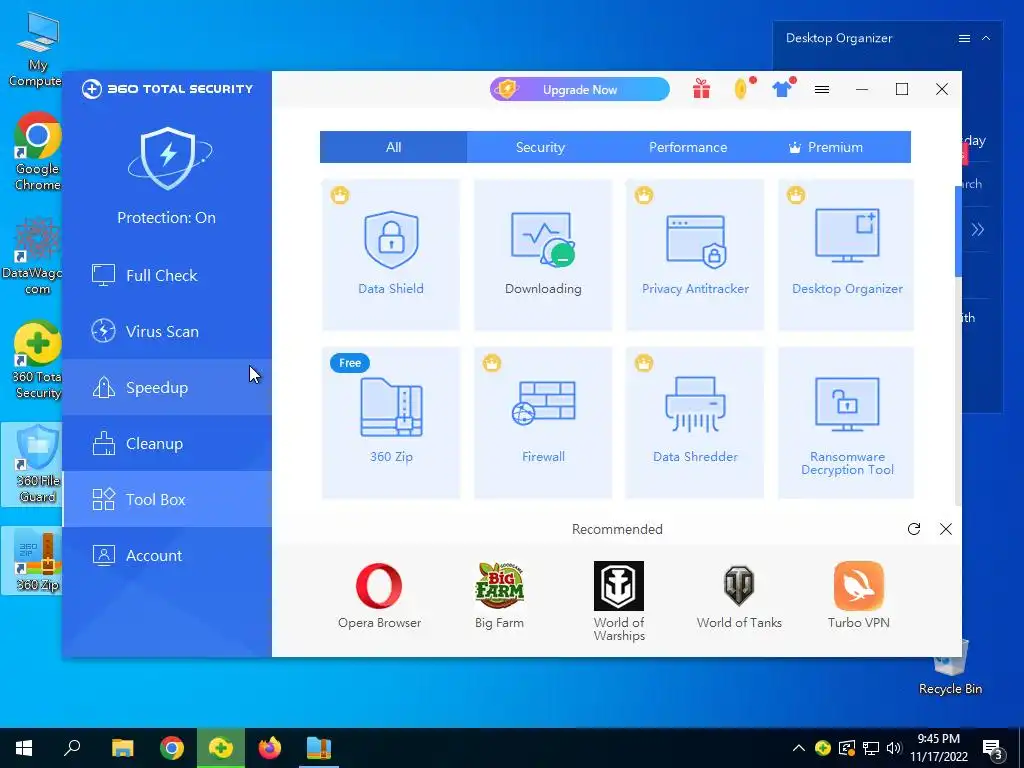Open Virus Scan in sidebar
The image size is (1024, 768).
[x=167, y=331]
